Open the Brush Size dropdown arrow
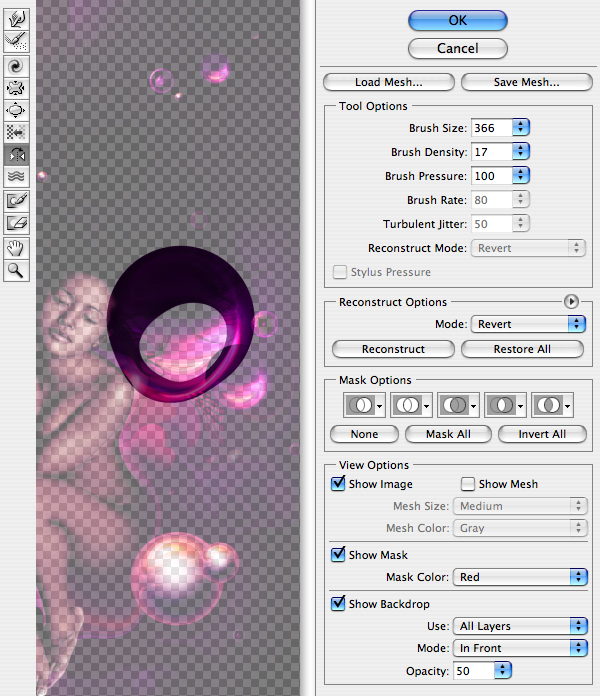This screenshot has height=696, width=600. (x=521, y=127)
